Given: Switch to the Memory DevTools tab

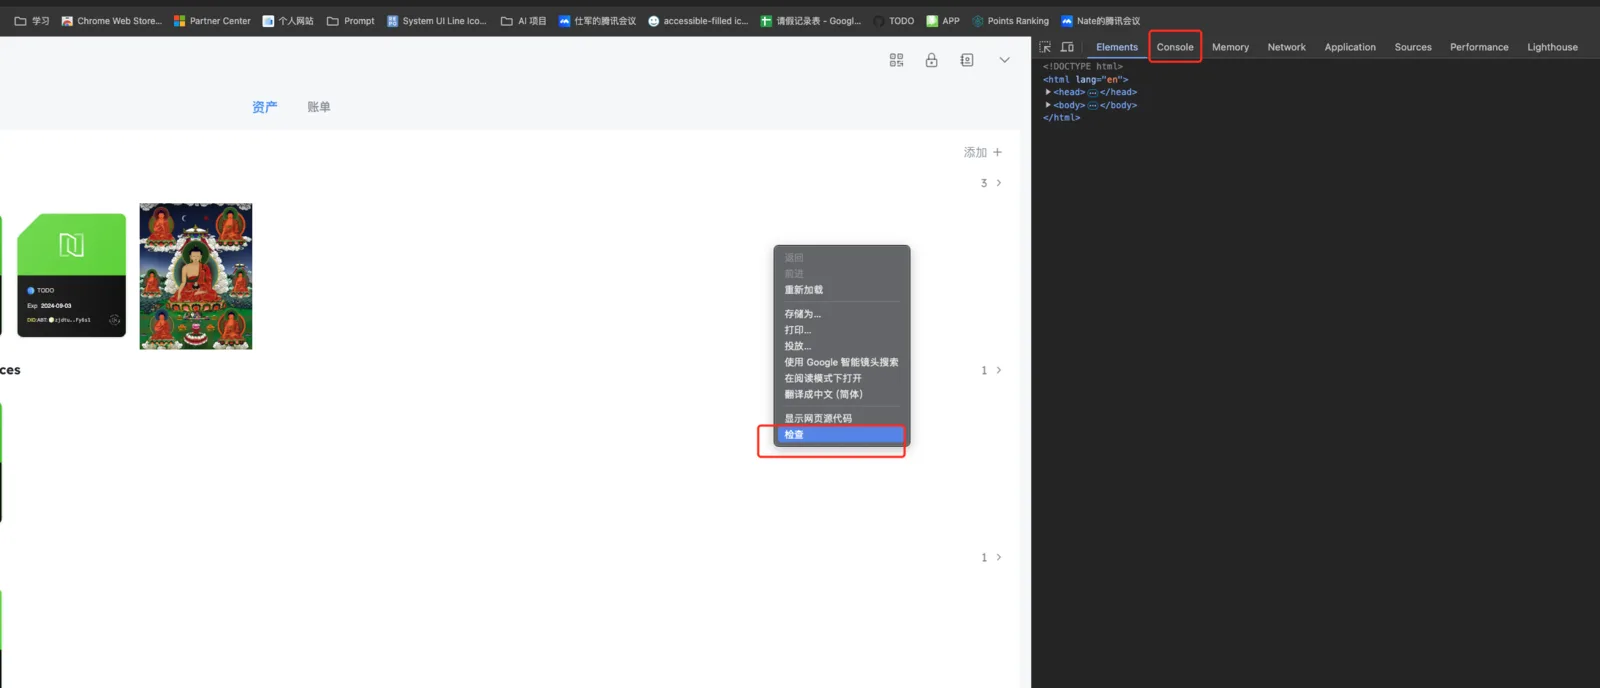Looking at the screenshot, I should [x=1230, y=47].
